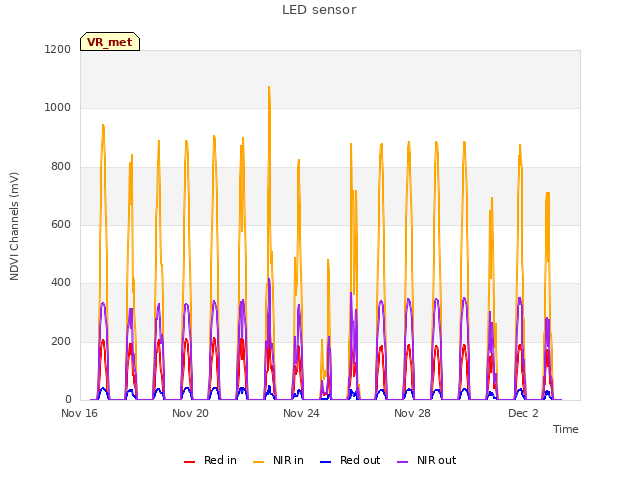
Task: Click the orange NIR in legend swatch
Action: (258, 462)
